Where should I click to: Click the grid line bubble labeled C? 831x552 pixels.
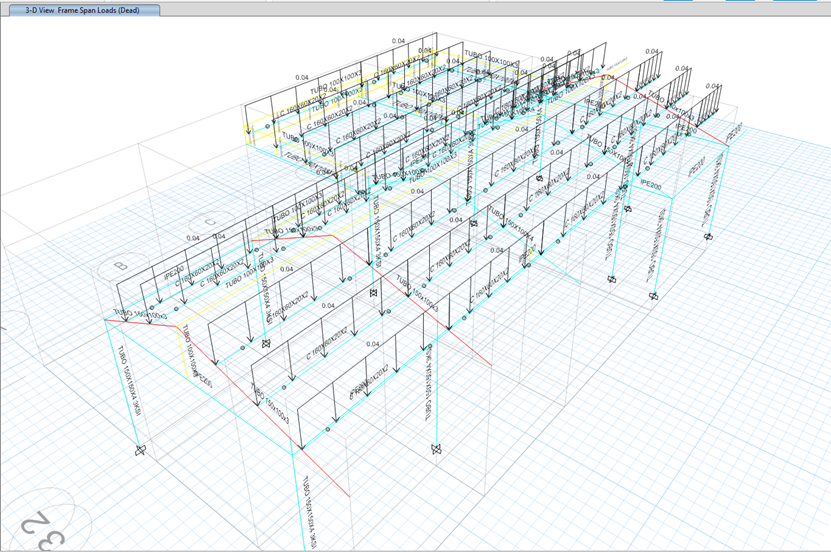[211, 221]
